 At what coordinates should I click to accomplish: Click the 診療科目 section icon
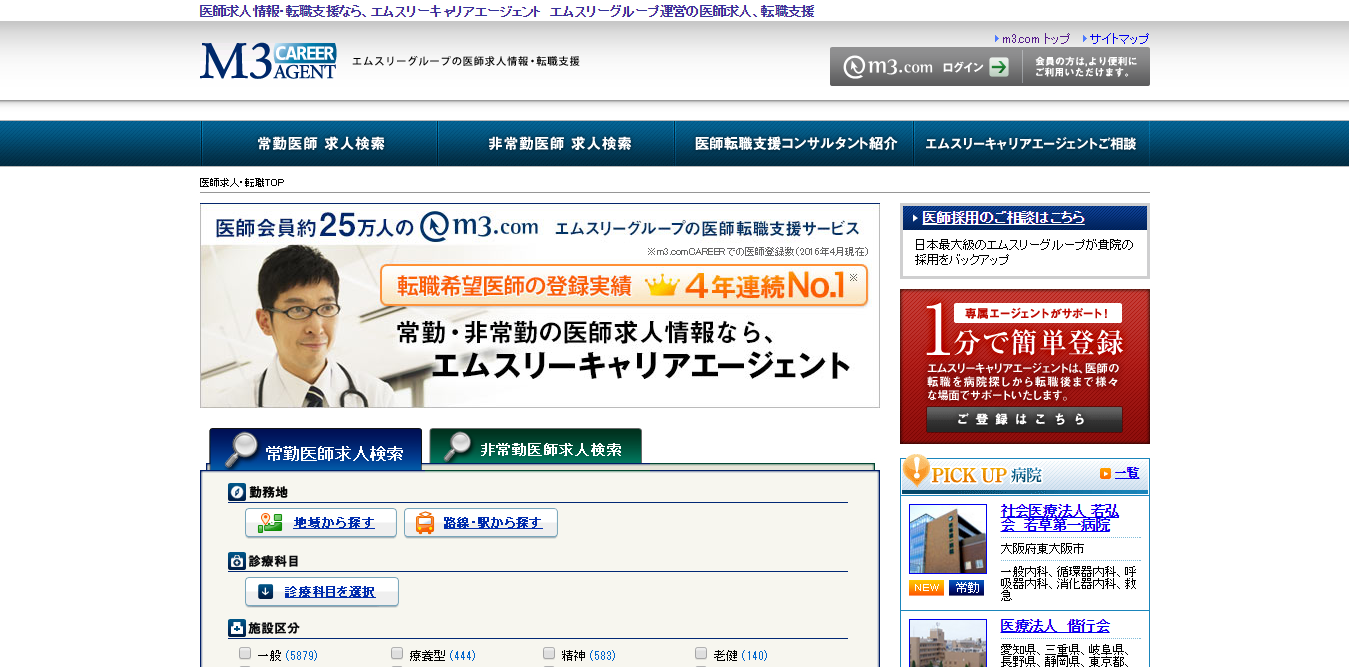pos(237,561)
